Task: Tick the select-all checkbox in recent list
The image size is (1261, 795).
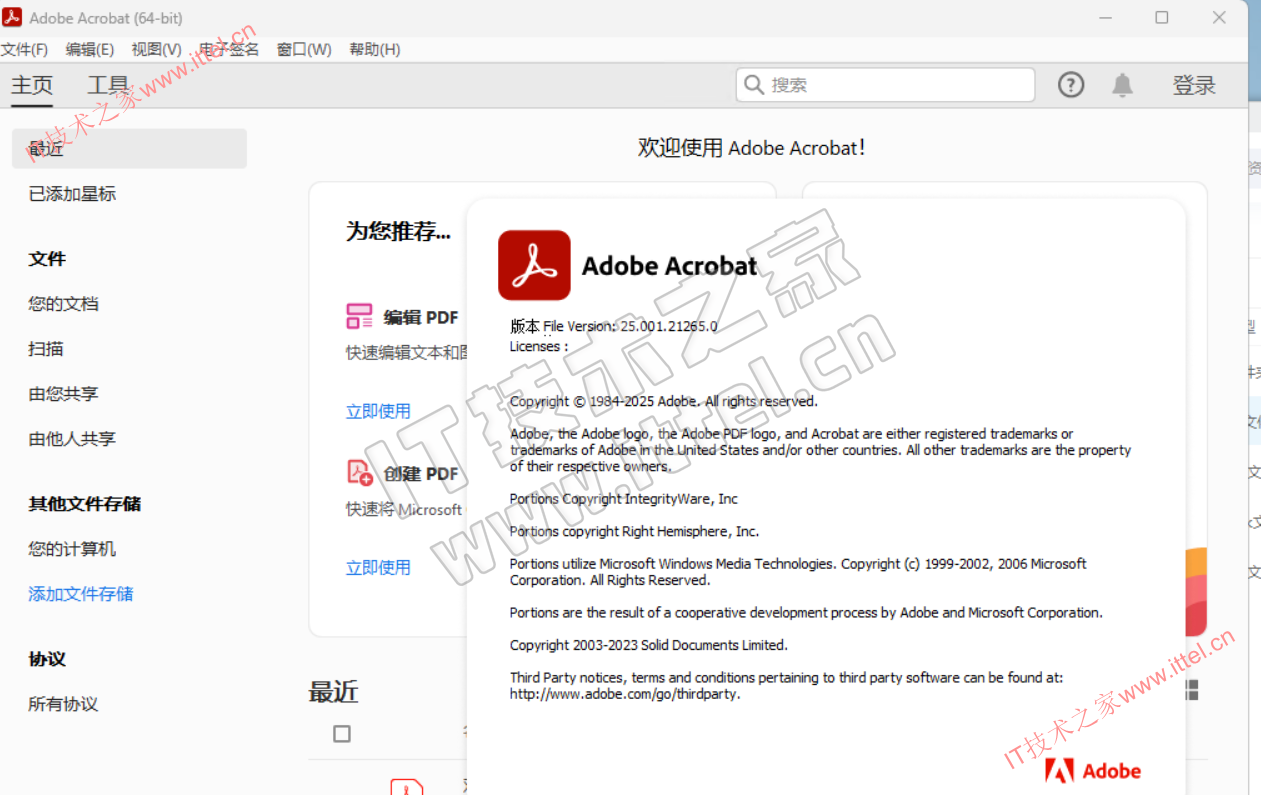Action: point(342,734)
